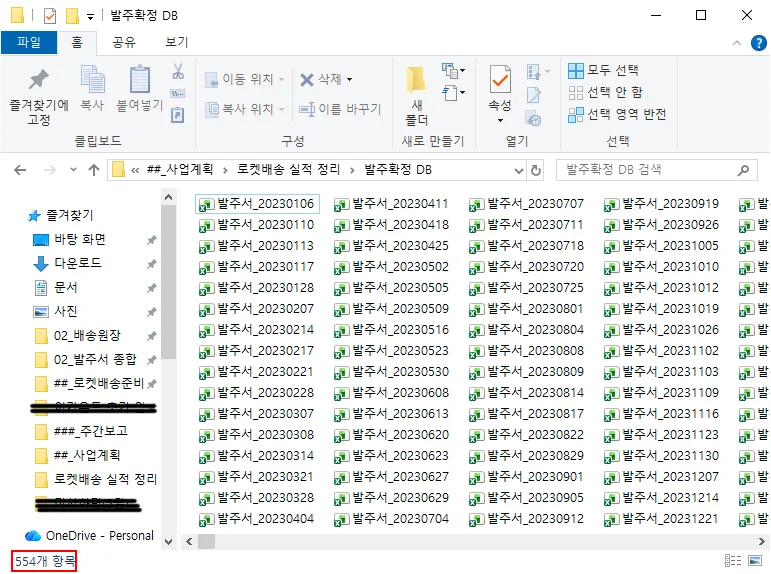Click the edit file icon
The height and width of the screenshot is (574, 771).
click(x=534, y=94)
